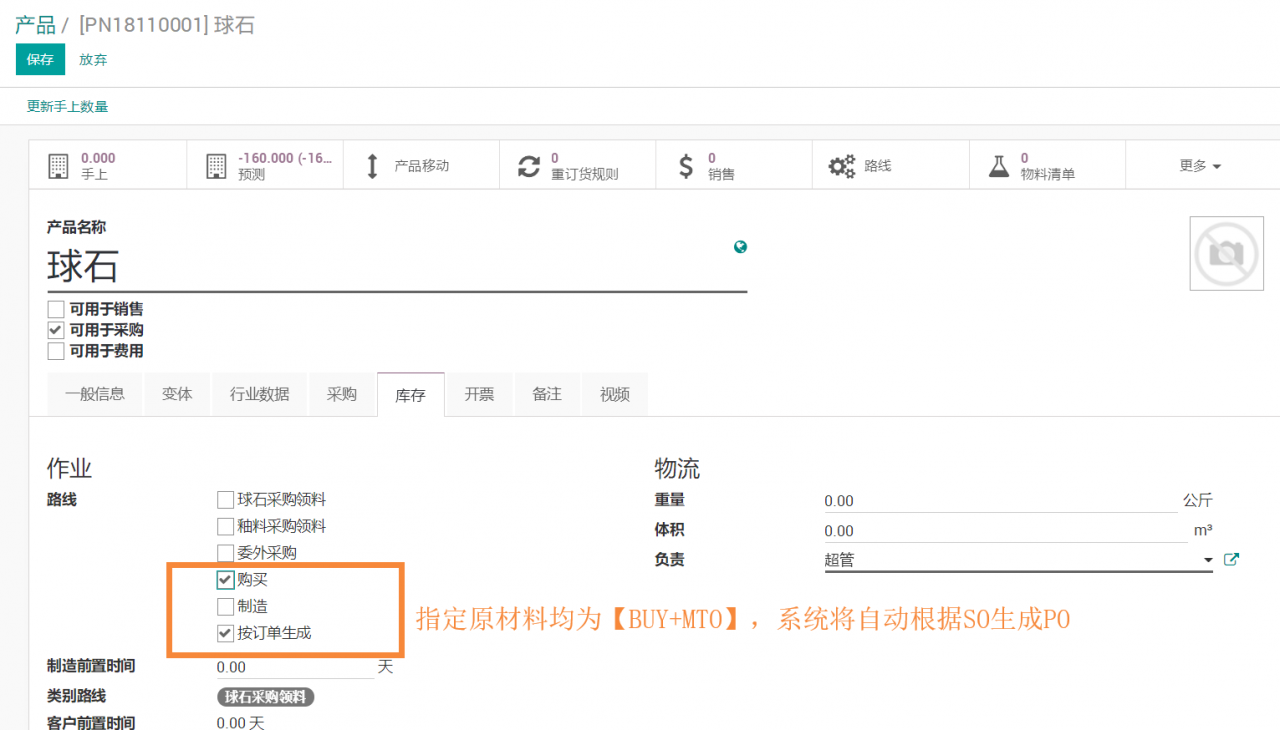Click the on-hand building icon
The width and height of the screenshot is (1280, 730).
coord(59,166)
